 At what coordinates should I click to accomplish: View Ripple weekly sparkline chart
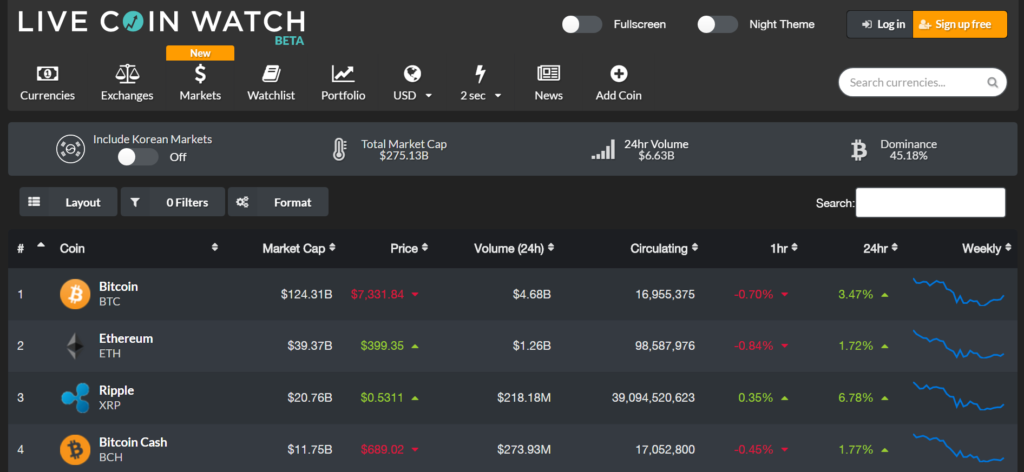click(x=959, y=396)
